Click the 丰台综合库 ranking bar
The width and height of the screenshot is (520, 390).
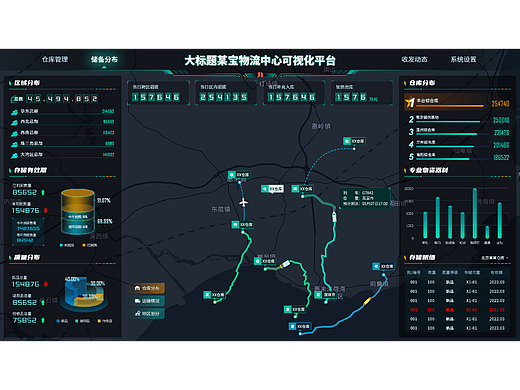(x=450, y=106)
